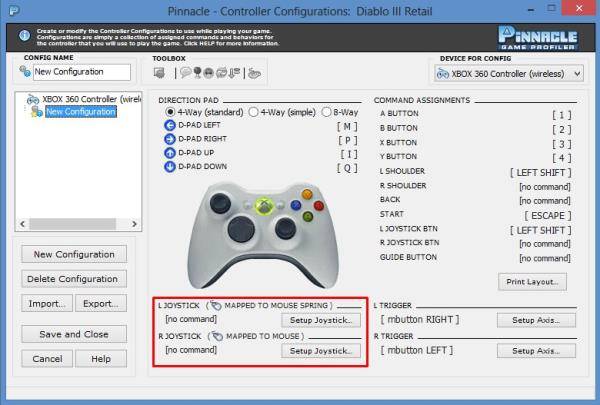Click the X BUTTON assignment [ 3 ]
Viewport: 600px width, 405px height.
561,144
